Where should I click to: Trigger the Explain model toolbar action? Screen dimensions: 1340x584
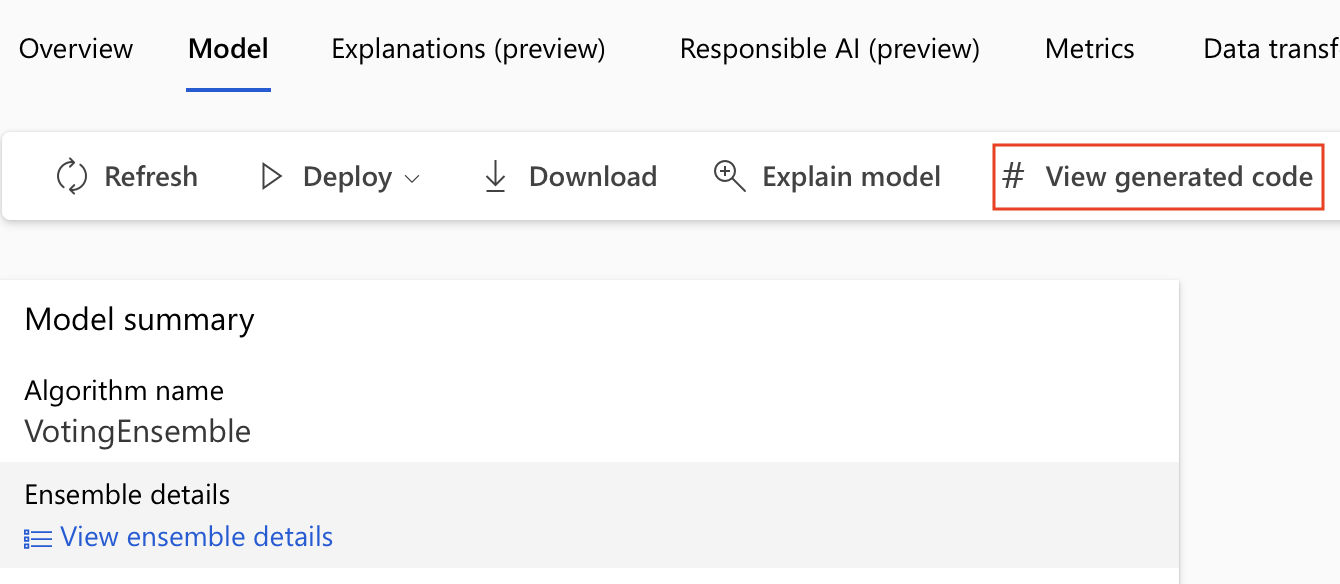[851, 176]
